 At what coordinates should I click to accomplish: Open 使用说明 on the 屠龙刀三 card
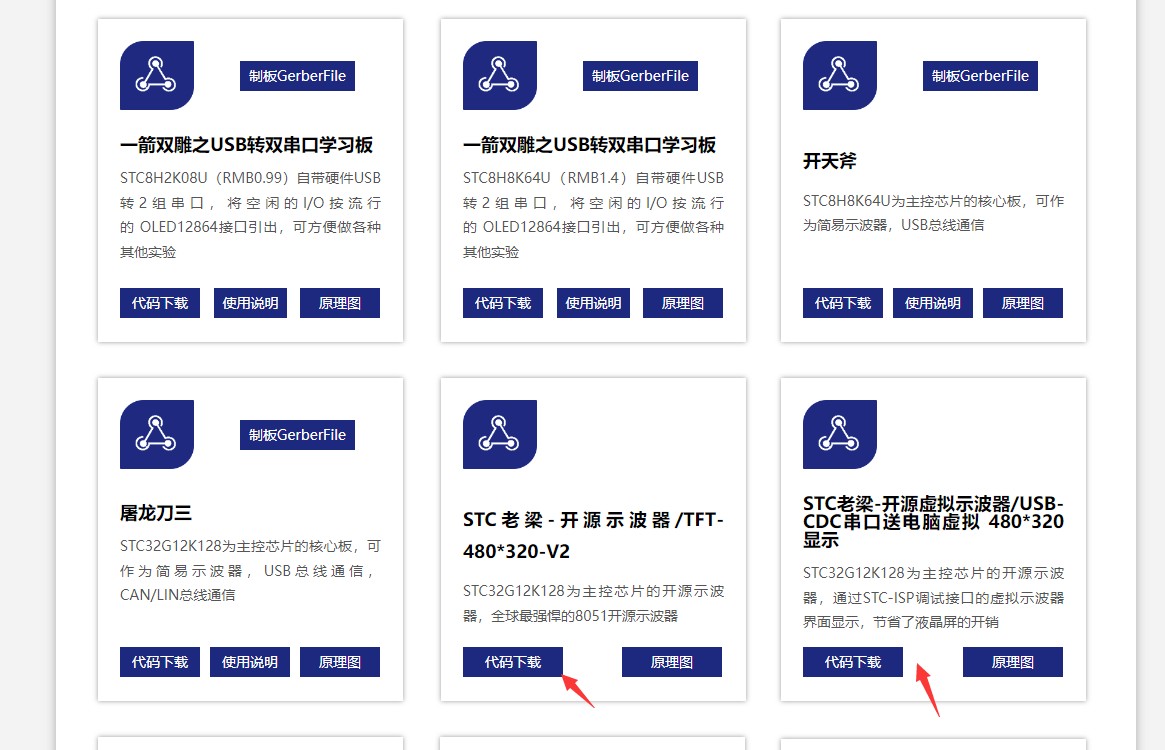tap(250, 662)
